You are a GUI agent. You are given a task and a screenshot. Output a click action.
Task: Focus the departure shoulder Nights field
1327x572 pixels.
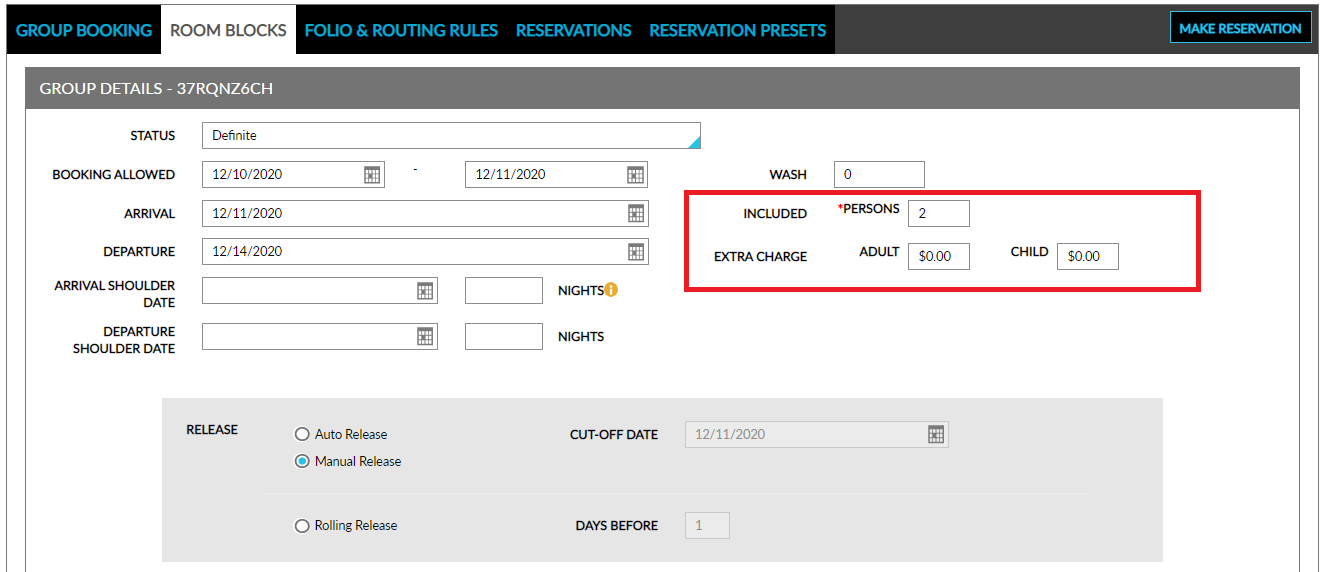click(504, 337)
